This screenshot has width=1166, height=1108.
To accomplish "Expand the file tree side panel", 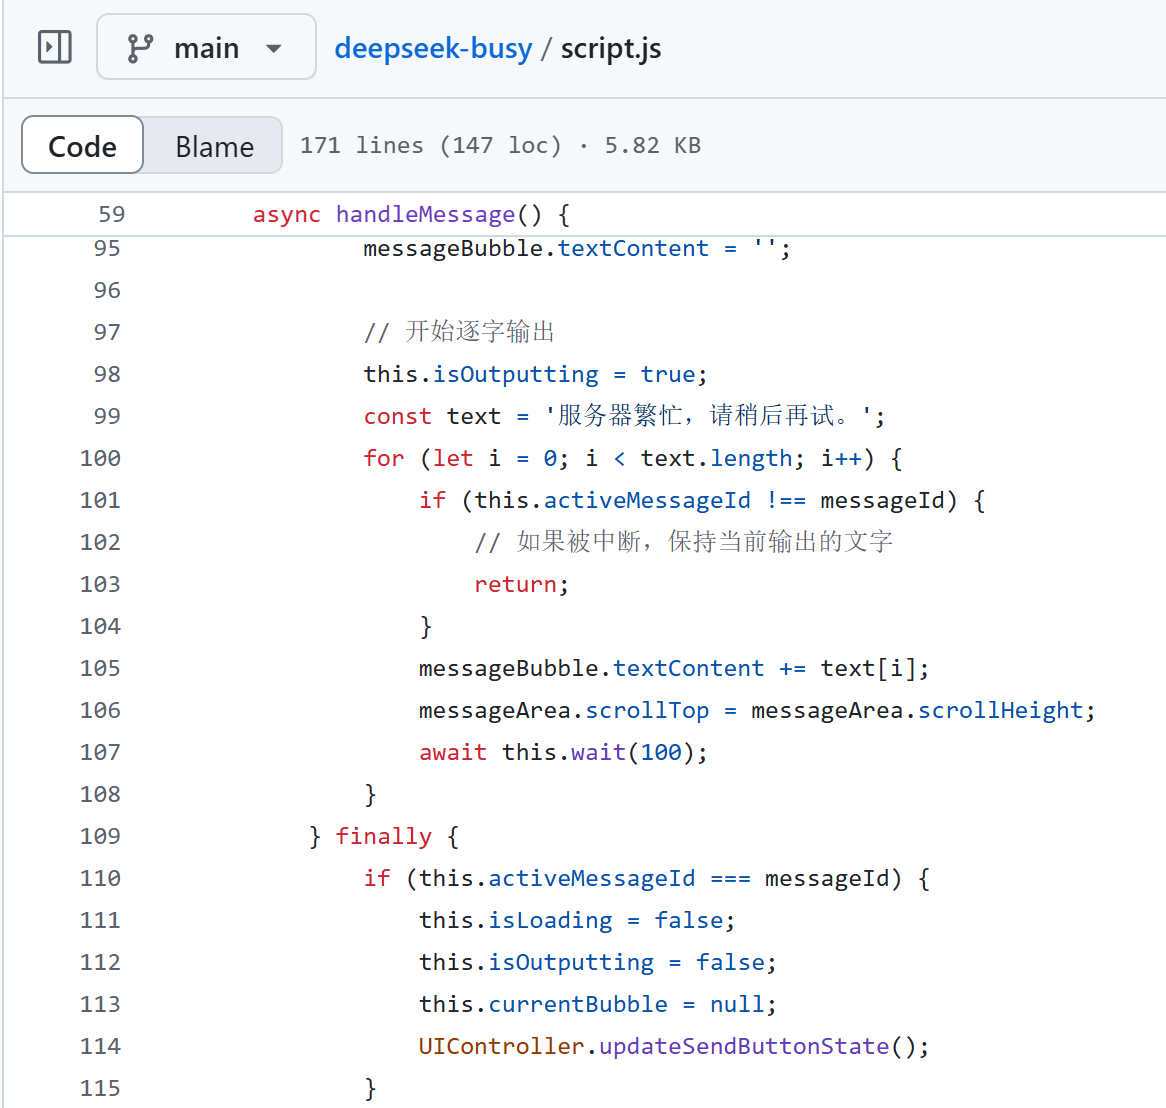I will click(55, 48).
